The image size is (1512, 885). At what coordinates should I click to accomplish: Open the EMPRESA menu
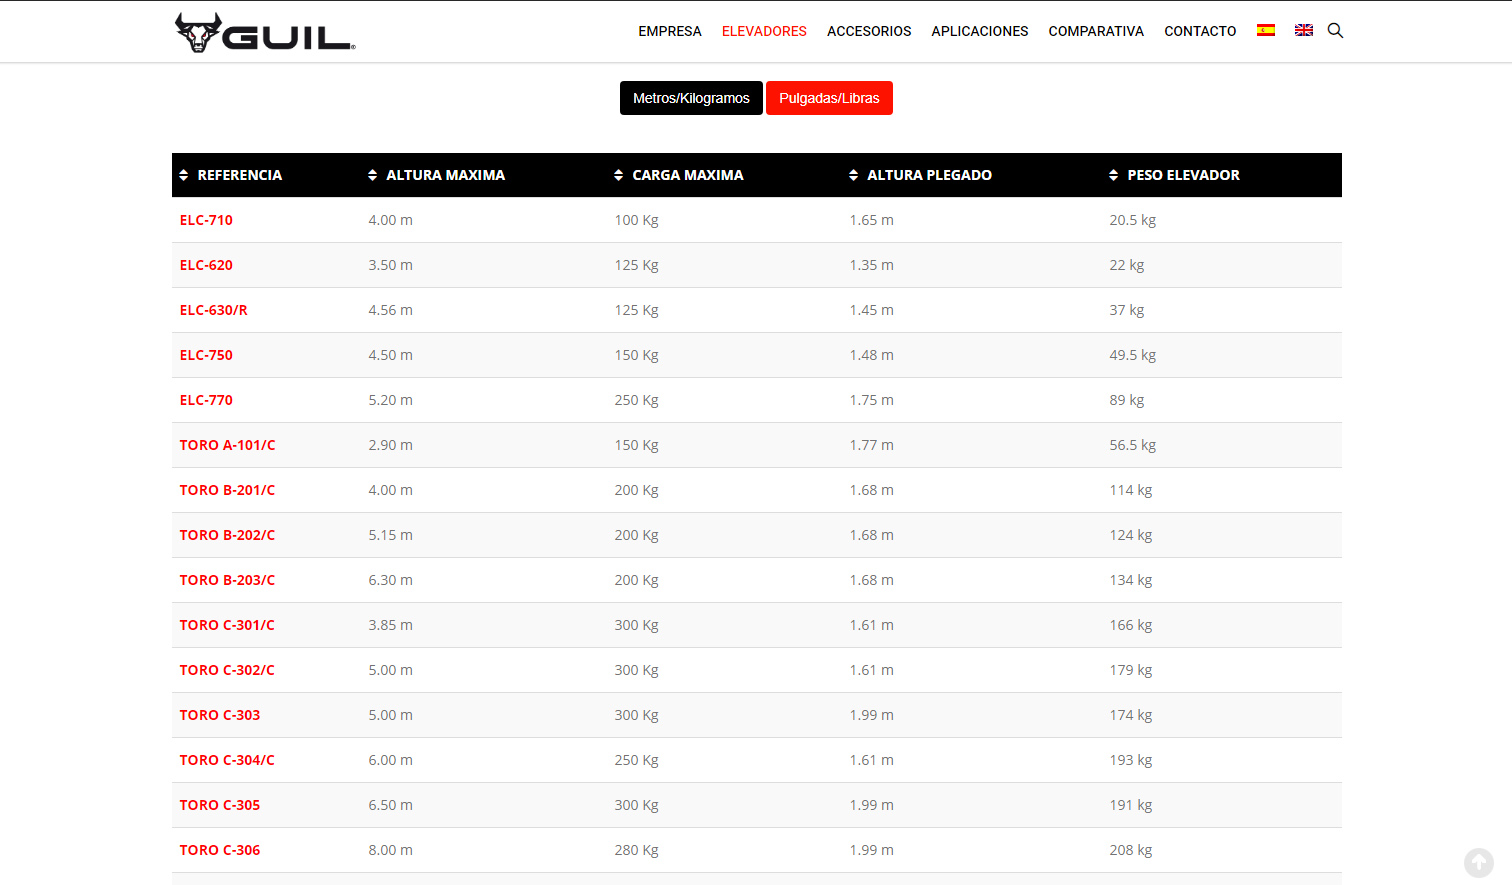click(670, 31)
